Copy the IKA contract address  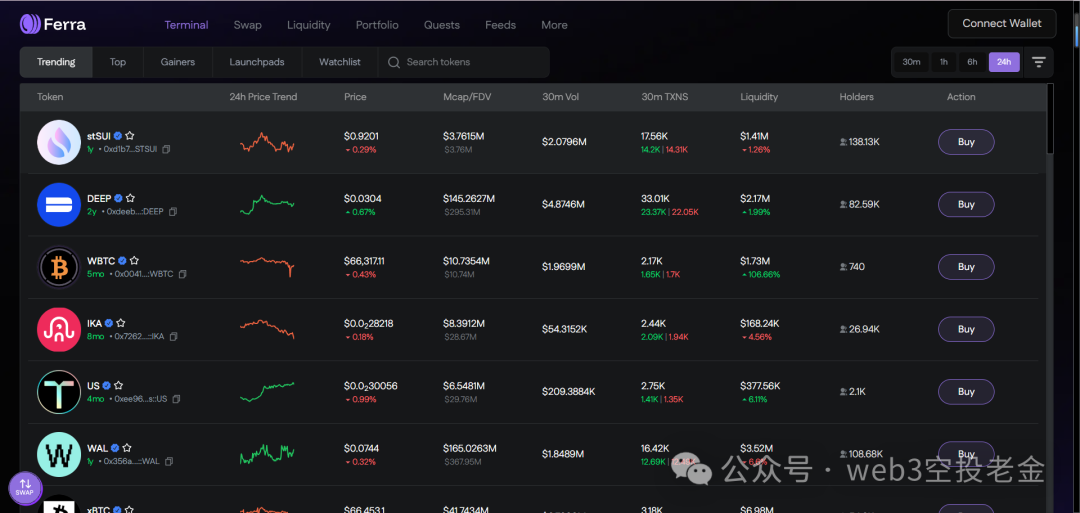coord(174,336)
